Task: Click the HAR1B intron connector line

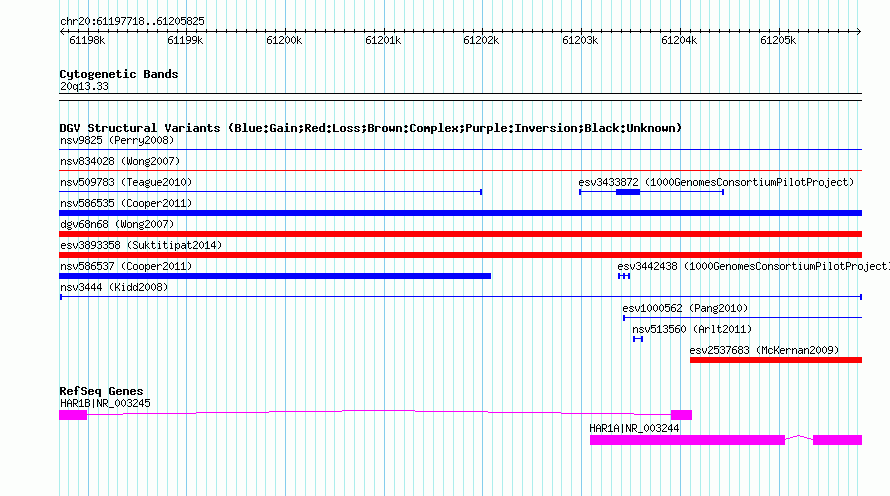Action: coord(379,412)
